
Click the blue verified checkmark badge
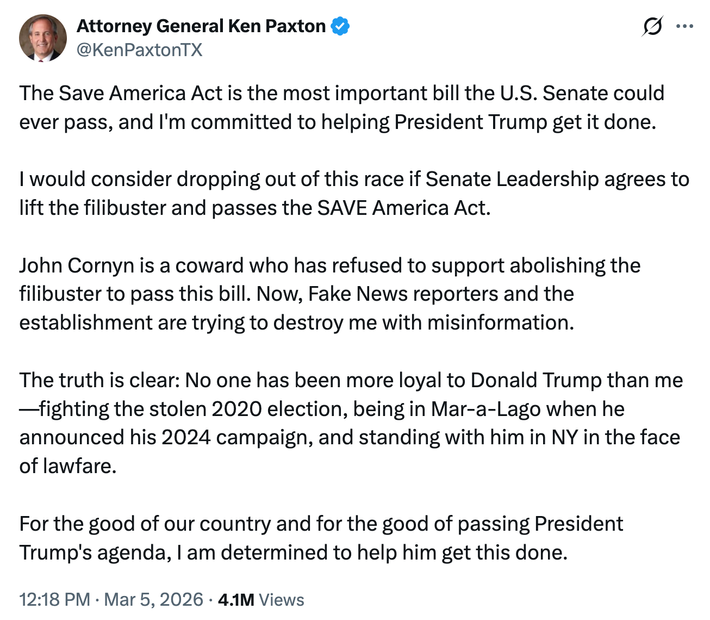(341, 27)
